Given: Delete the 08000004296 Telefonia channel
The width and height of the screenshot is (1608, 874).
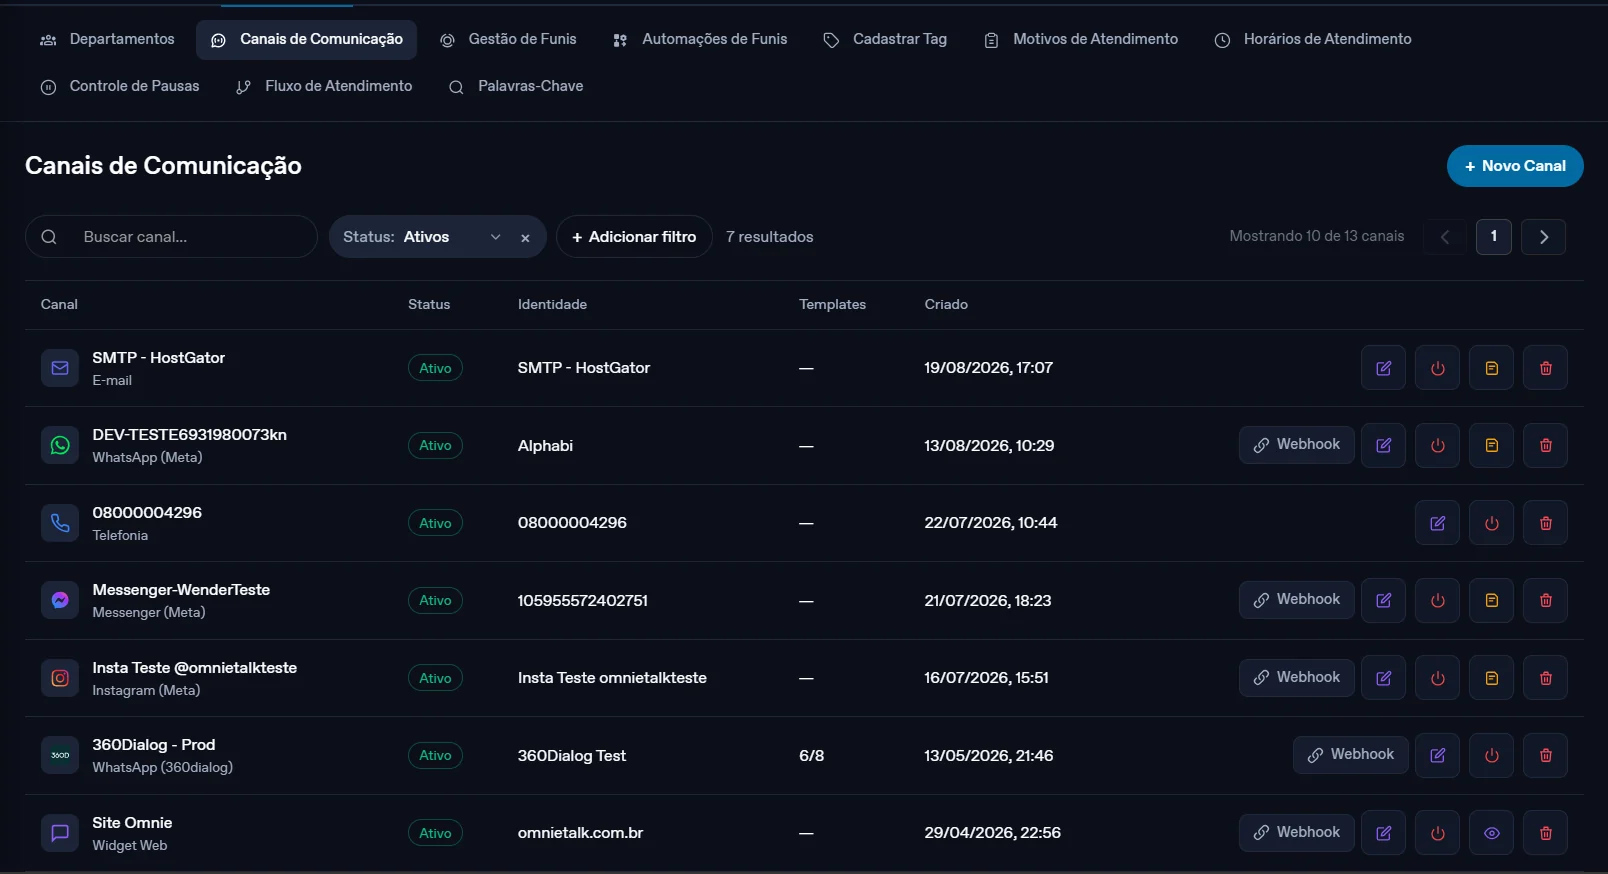Looking at the screenshot, I should coord(1546,523).
